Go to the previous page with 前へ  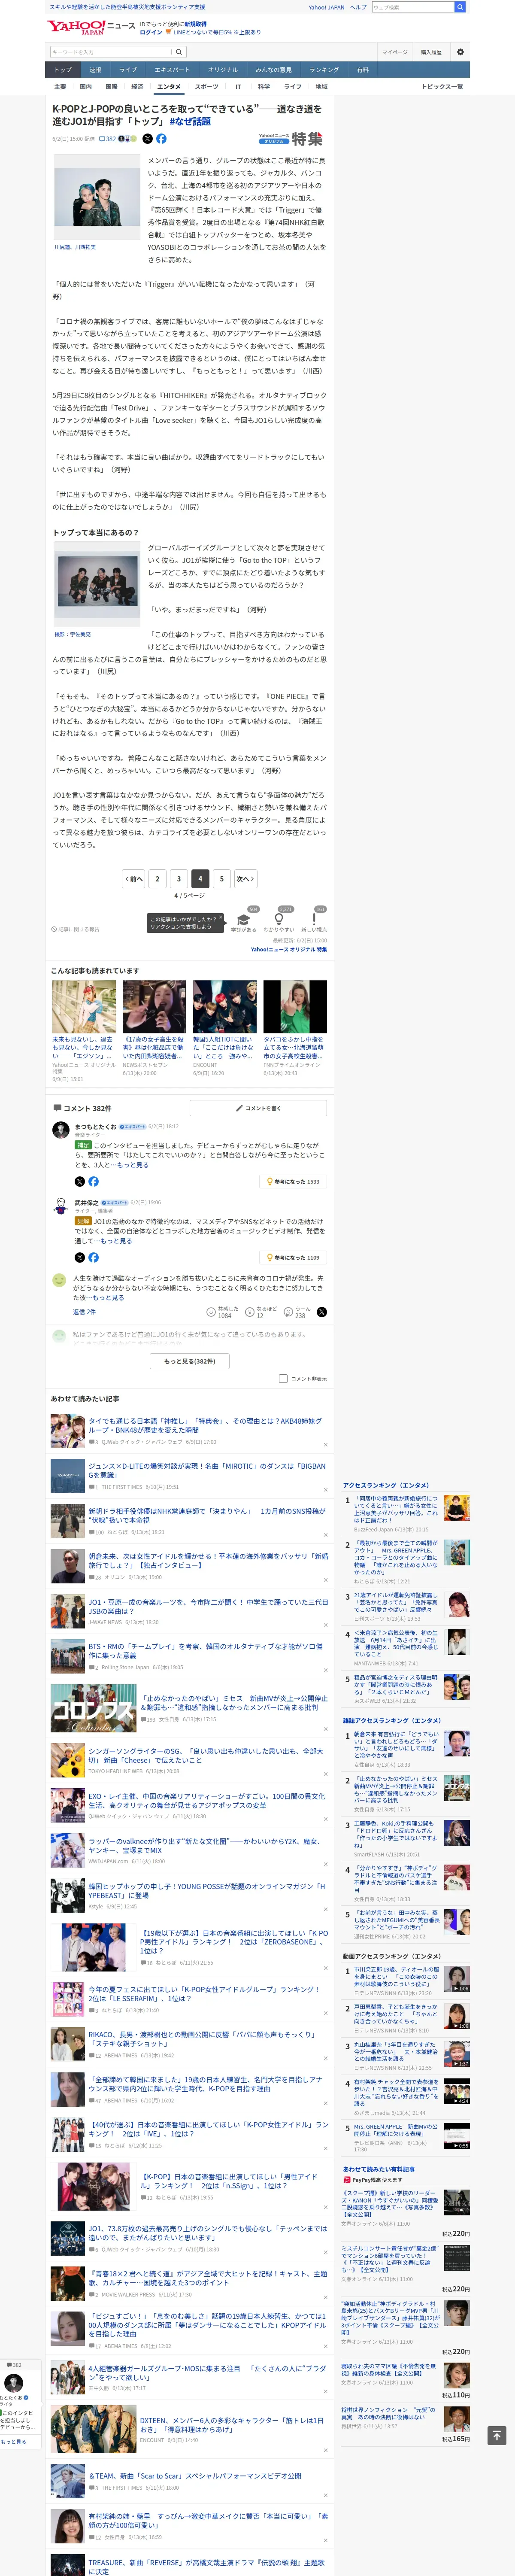coord(134,879)
